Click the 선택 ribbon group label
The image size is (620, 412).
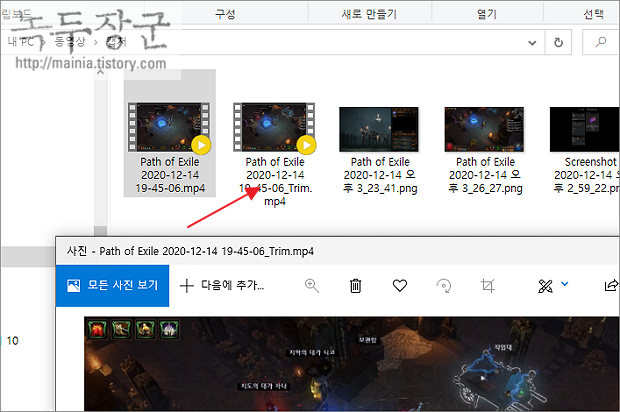593,14
